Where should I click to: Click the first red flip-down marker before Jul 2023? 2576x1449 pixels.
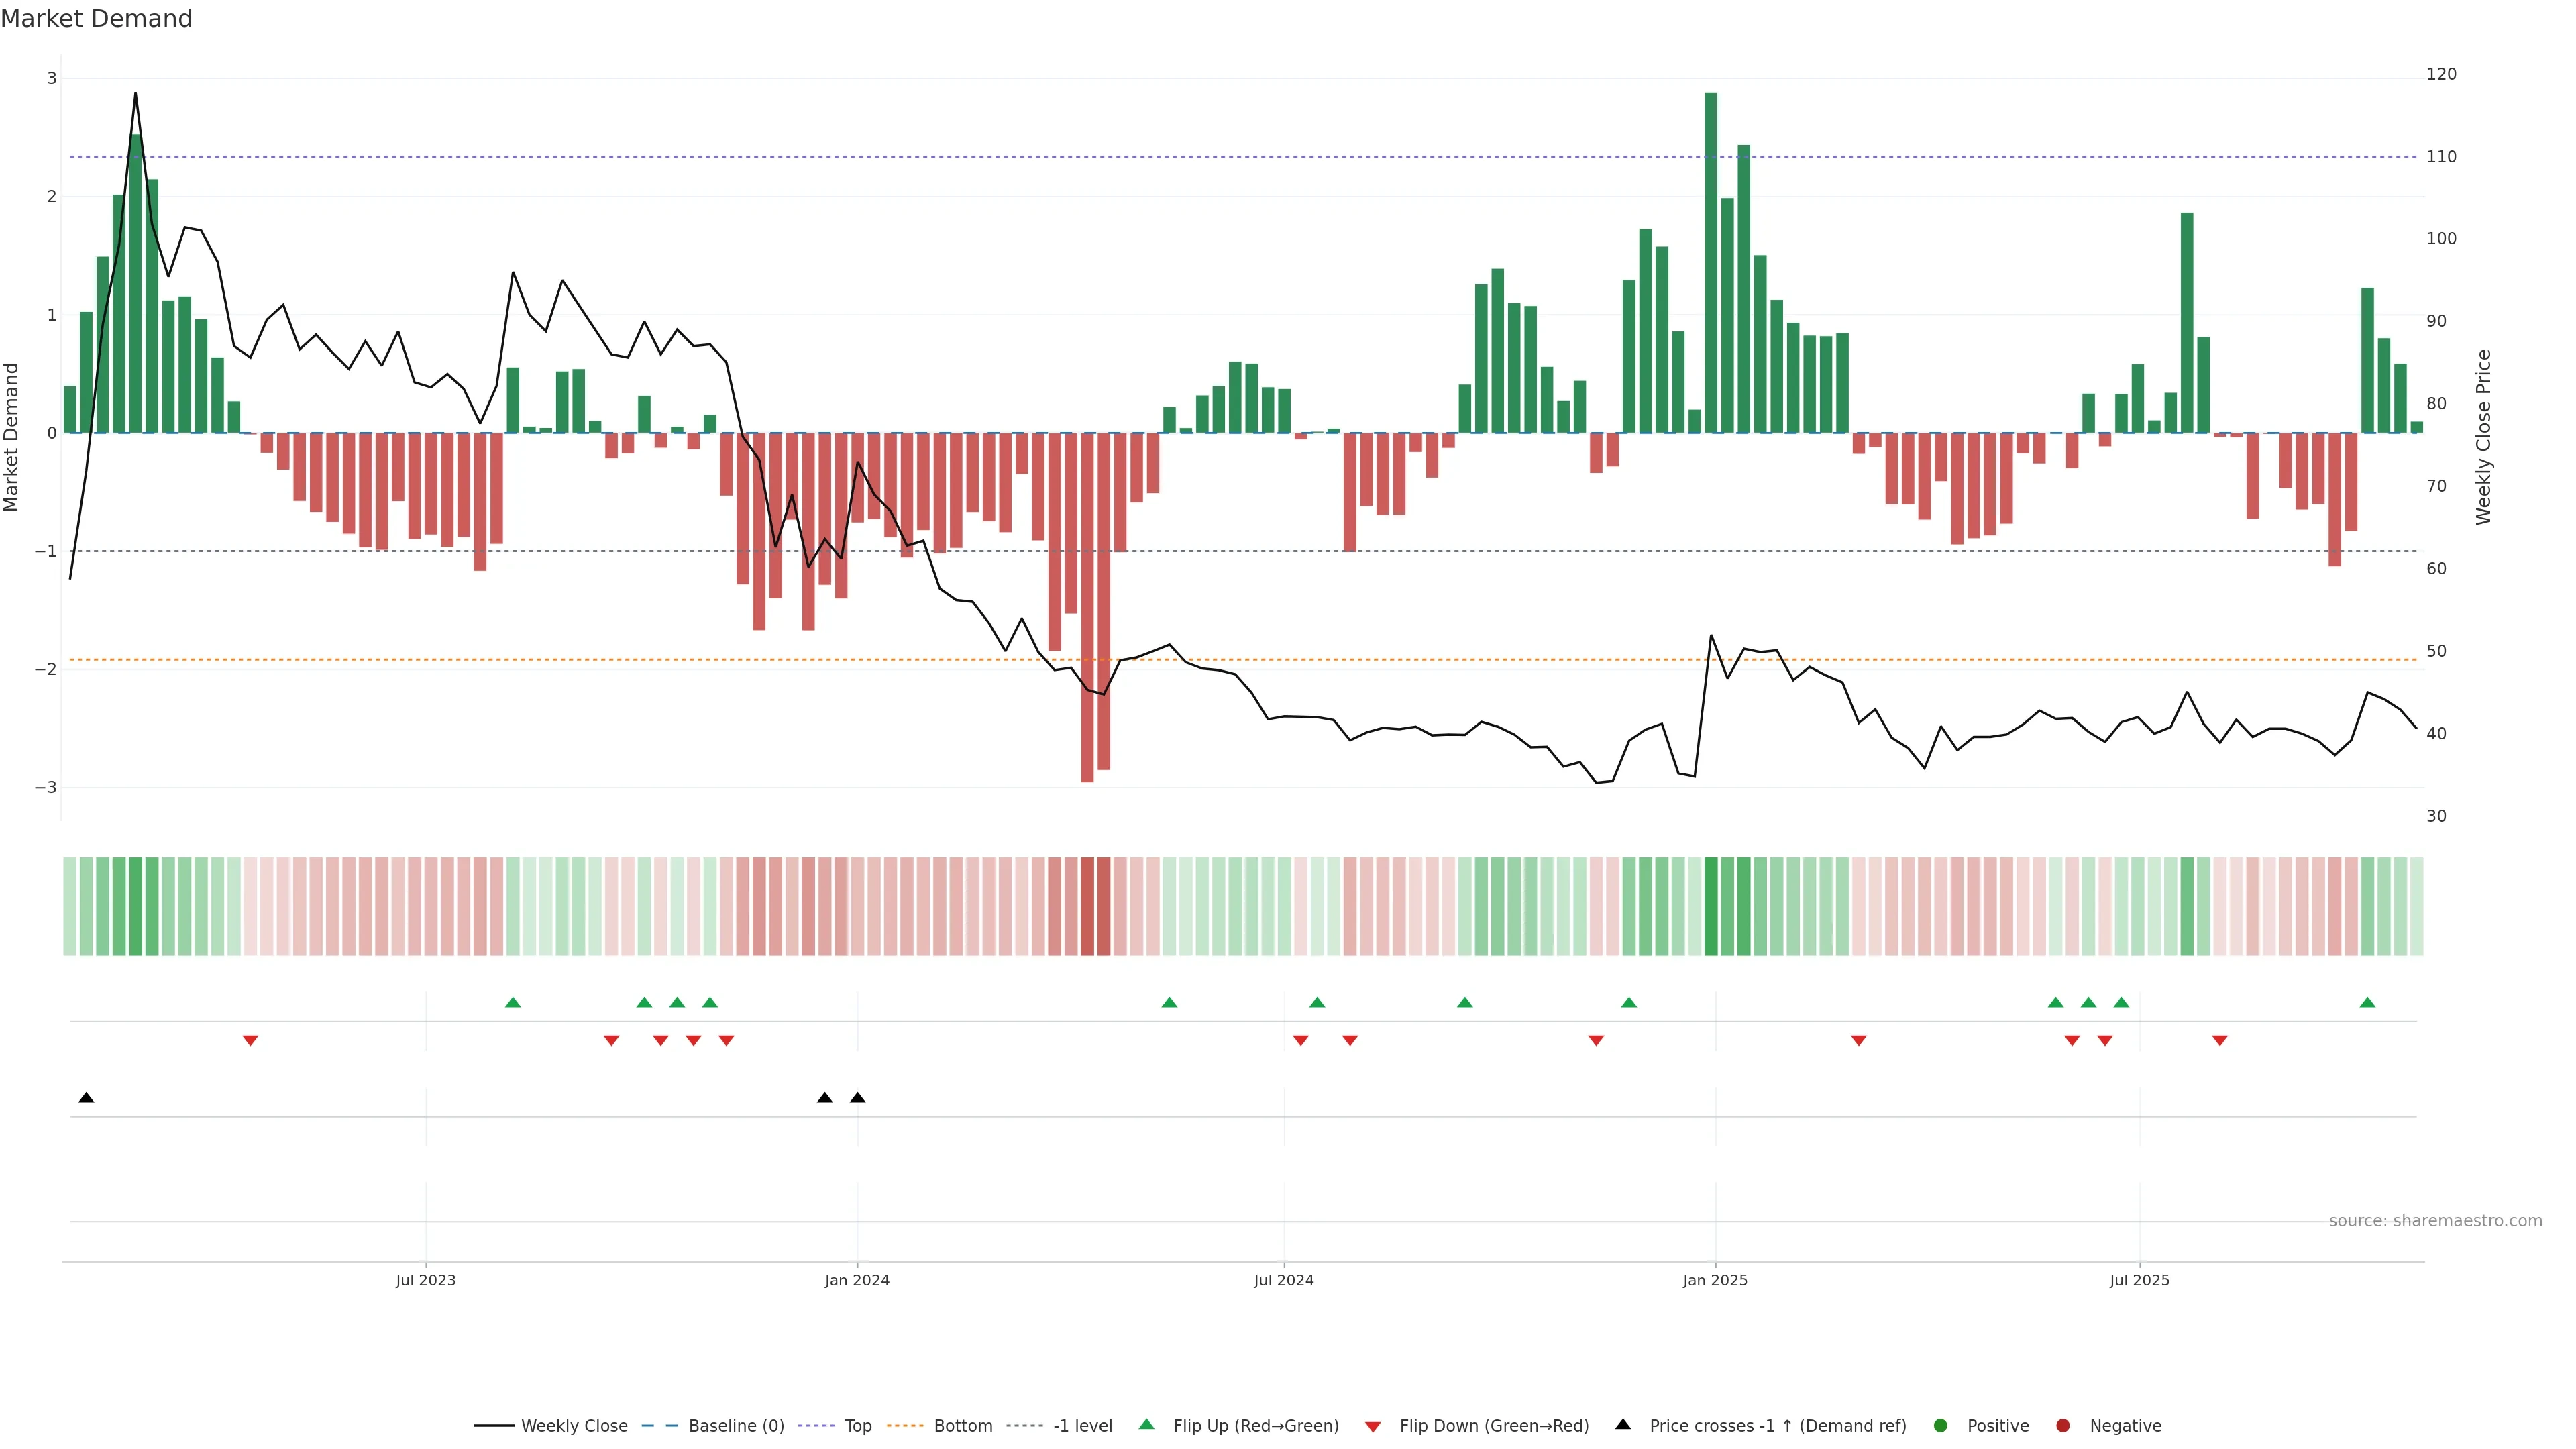(251, 1041)
